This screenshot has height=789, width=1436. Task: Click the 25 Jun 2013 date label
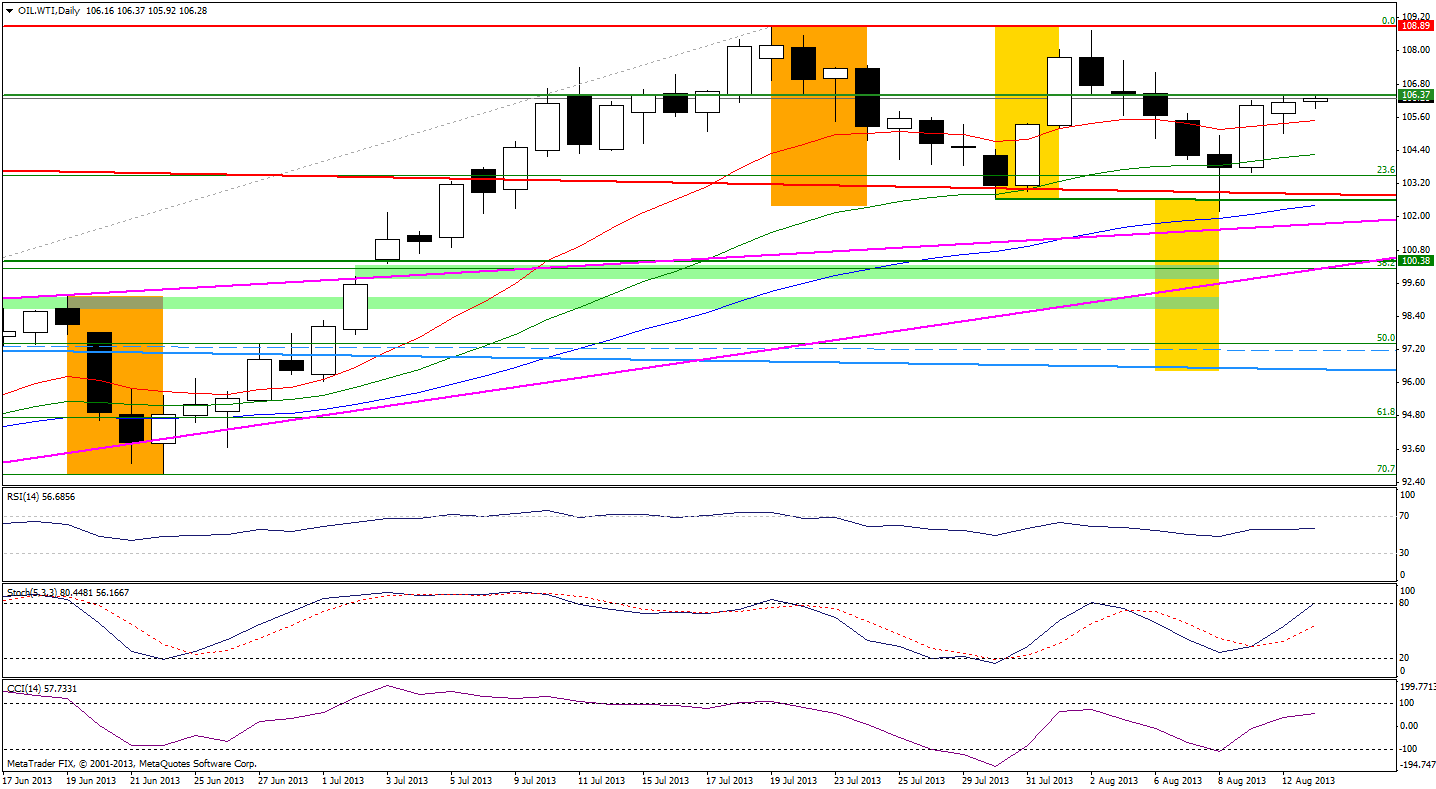(x=220, y=780)
